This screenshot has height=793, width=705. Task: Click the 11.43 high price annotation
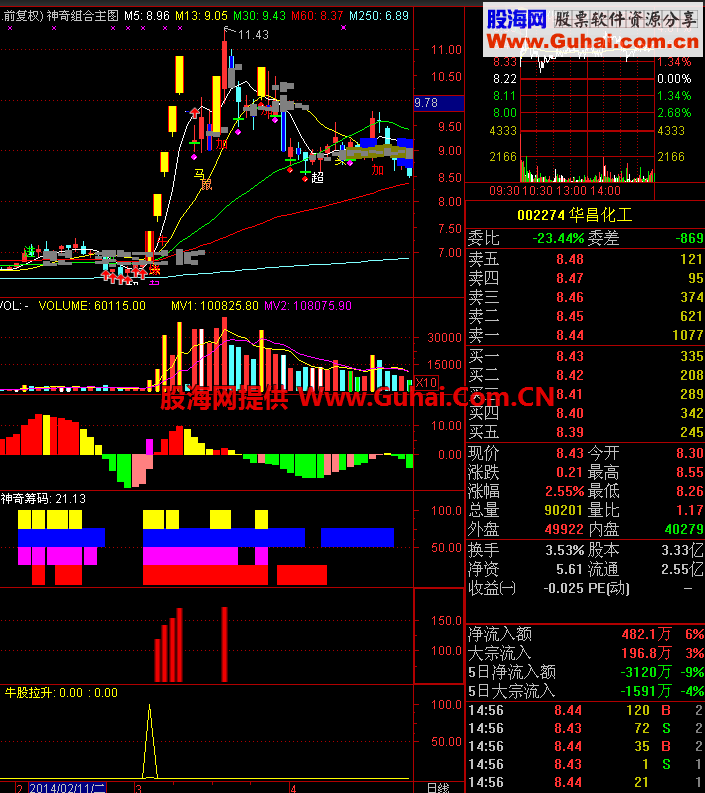point(253,35)
